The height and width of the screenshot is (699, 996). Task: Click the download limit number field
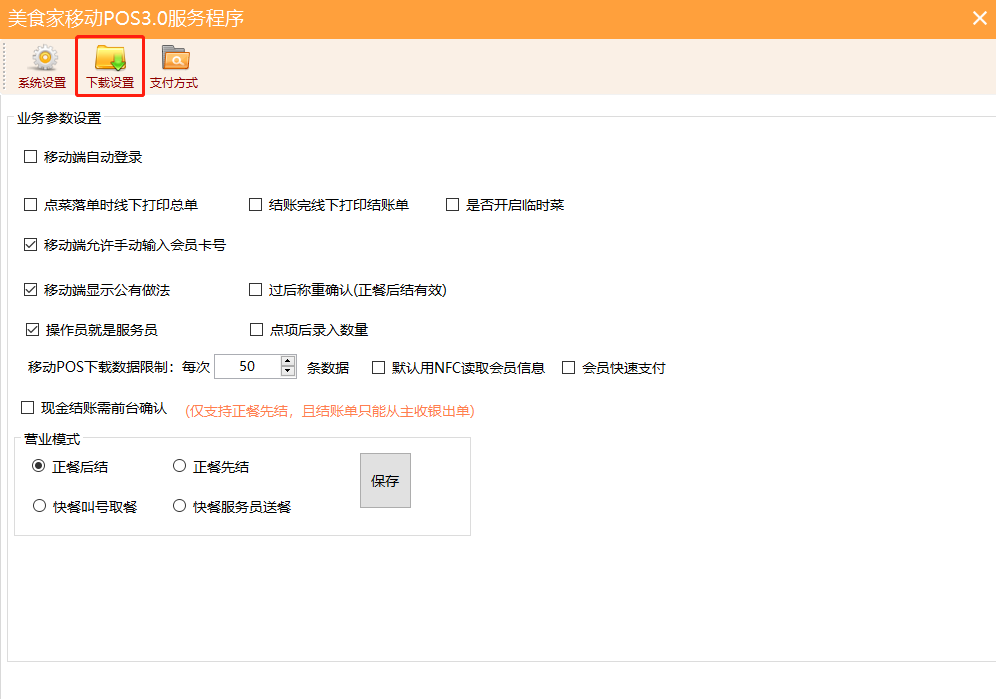[x=247, y=367]
